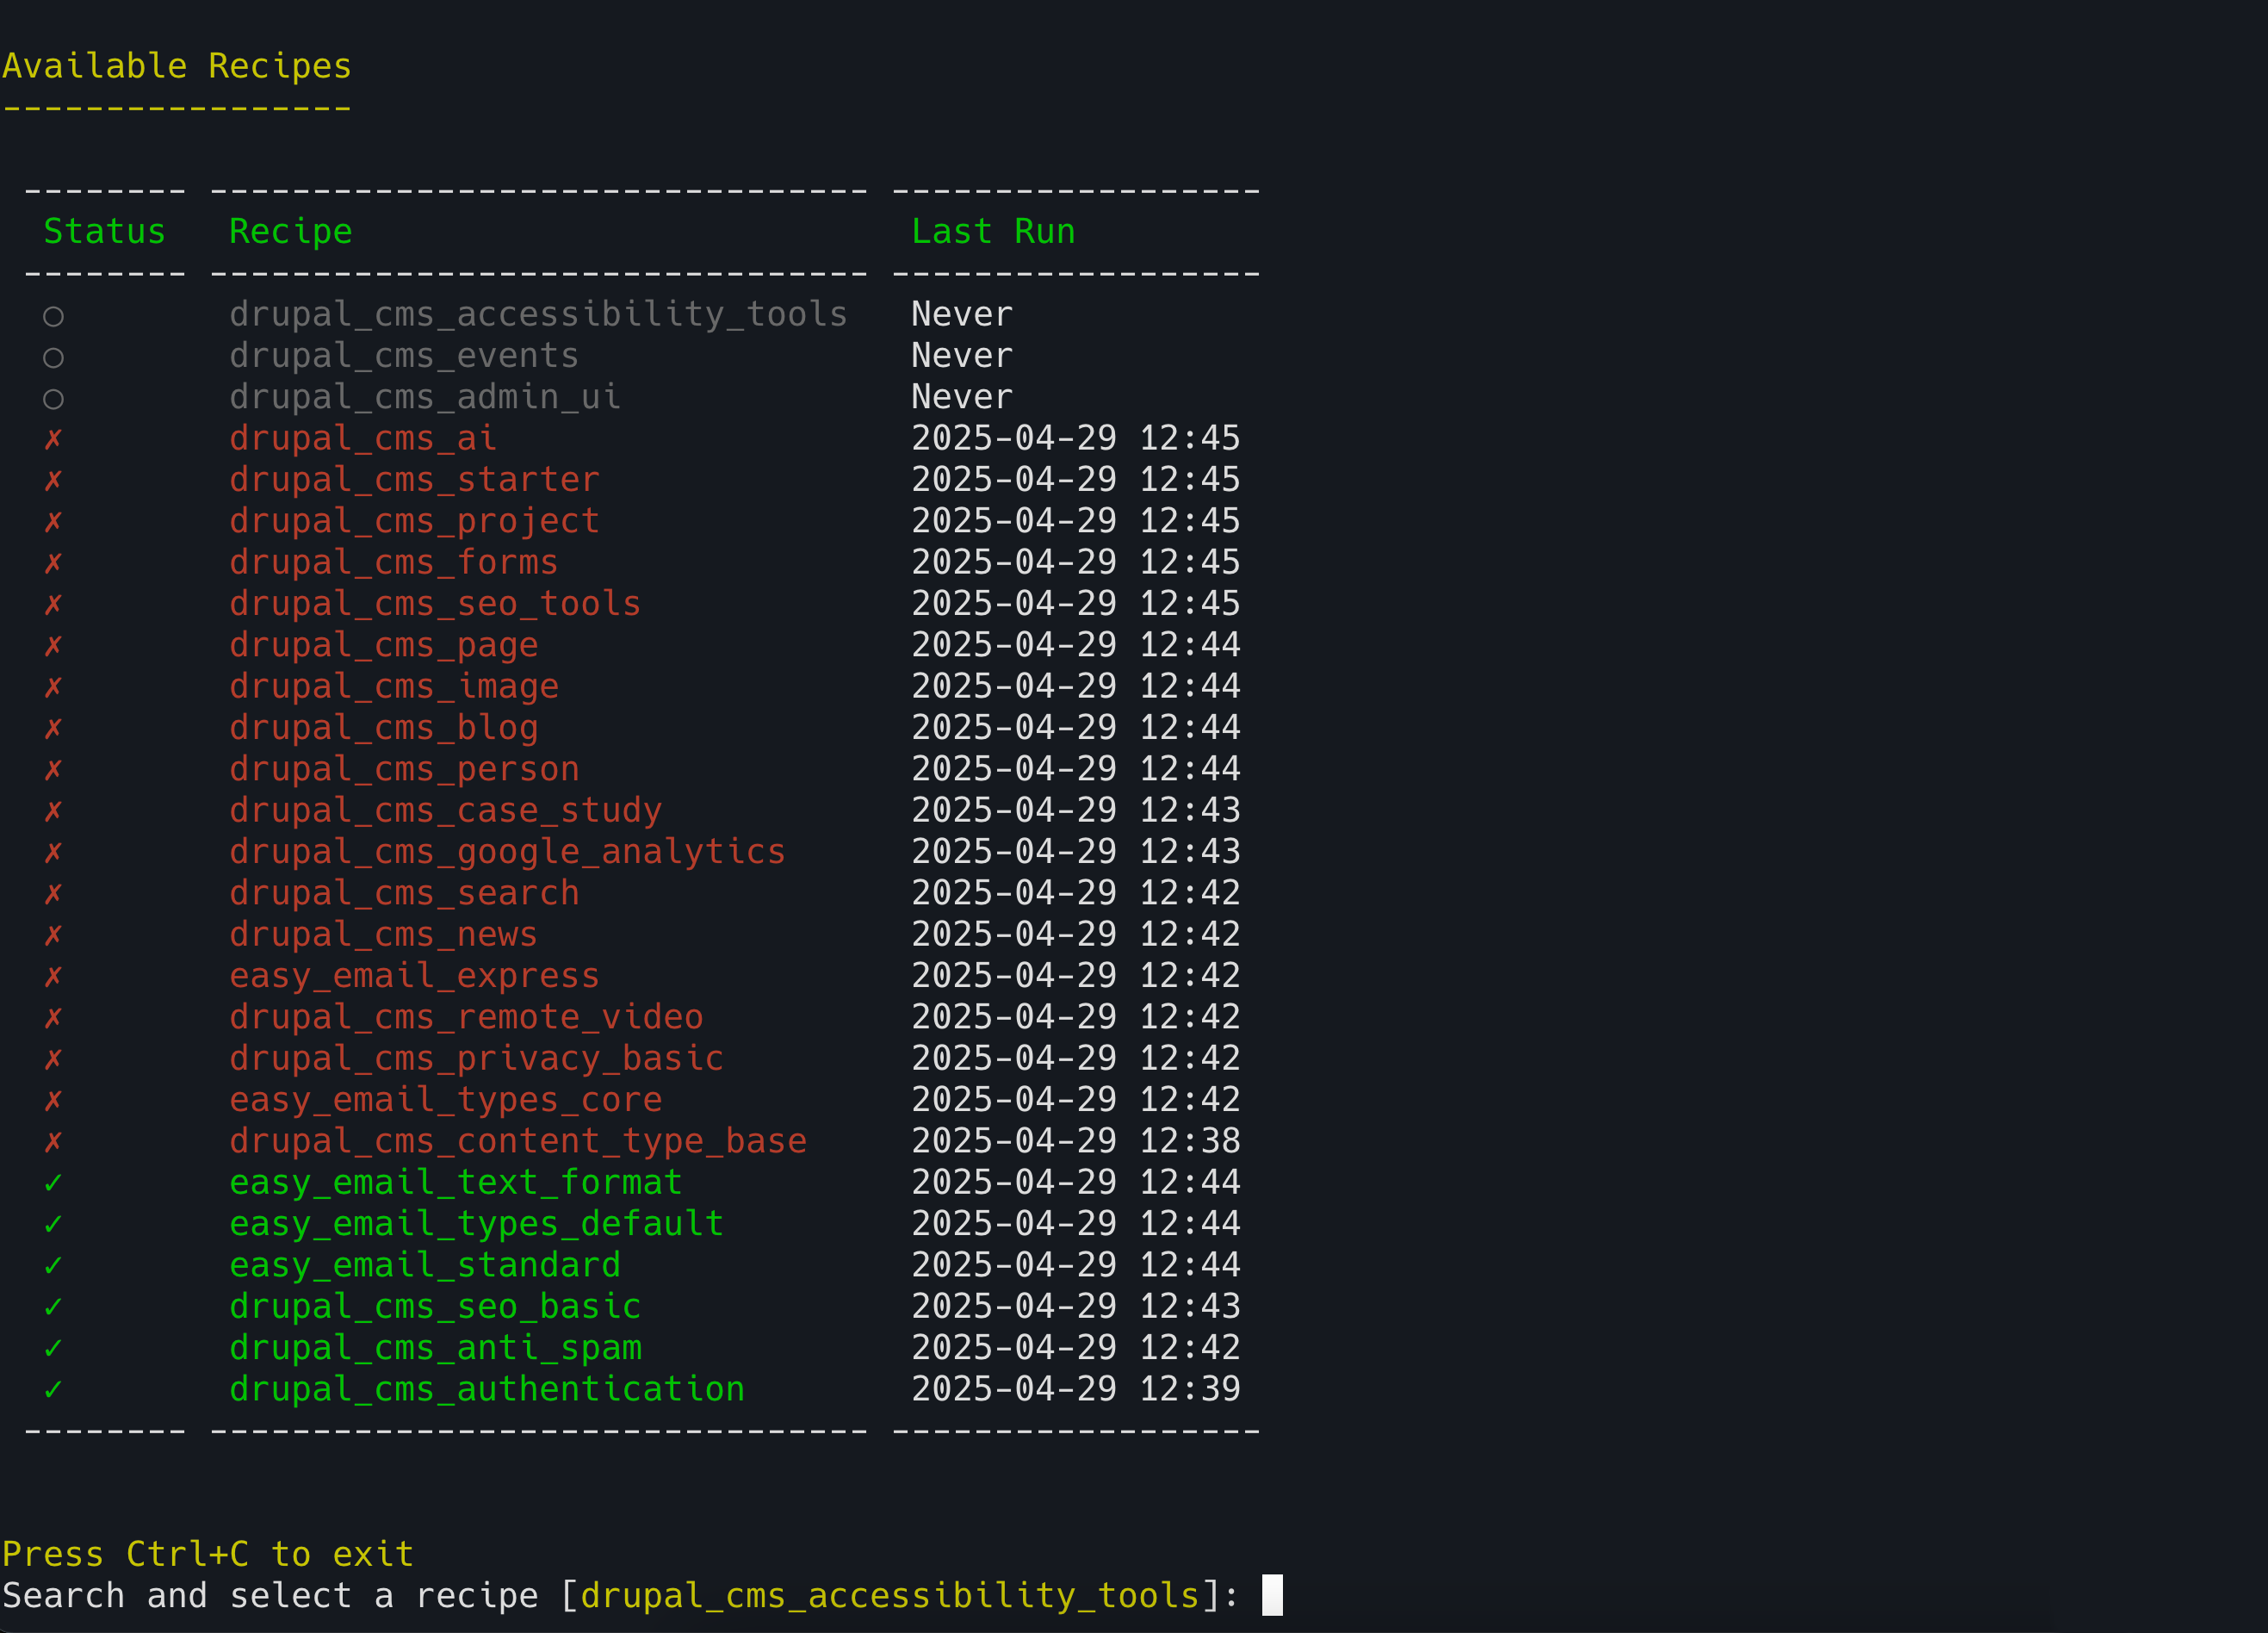
Task: Click the Recipe column header
Action: click(x=290, y=232)
